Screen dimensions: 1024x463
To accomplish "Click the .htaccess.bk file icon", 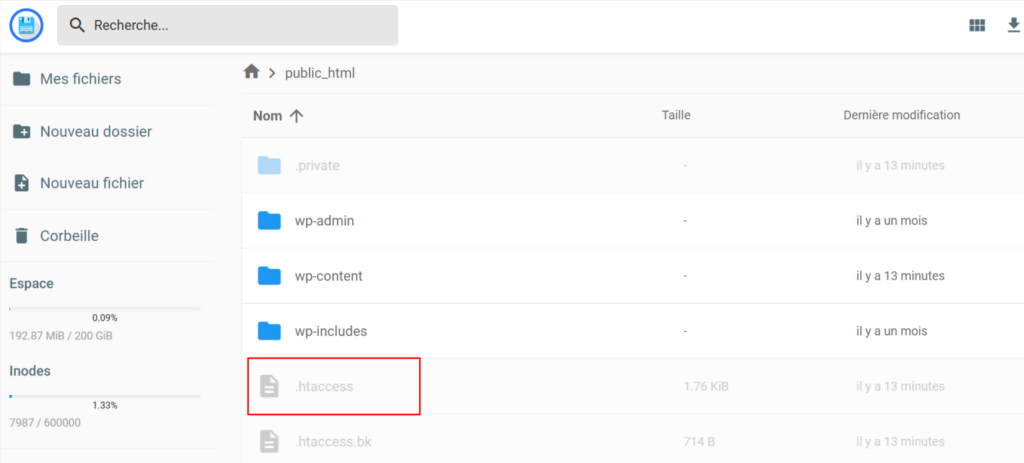I will [x=269, y=441].
